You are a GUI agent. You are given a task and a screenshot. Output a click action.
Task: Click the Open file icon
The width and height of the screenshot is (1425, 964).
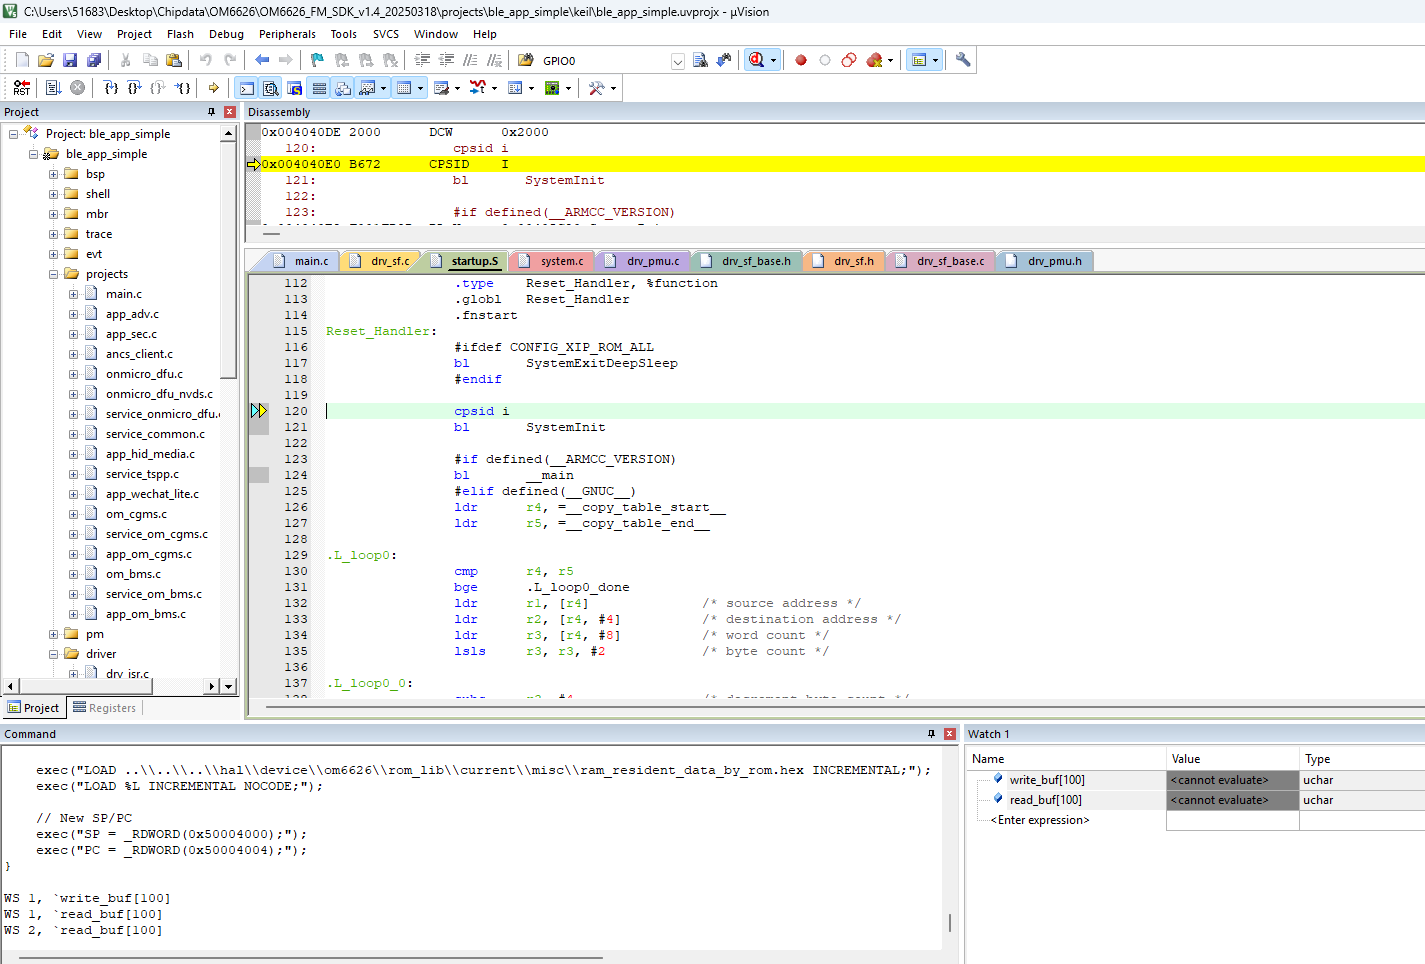46,60
